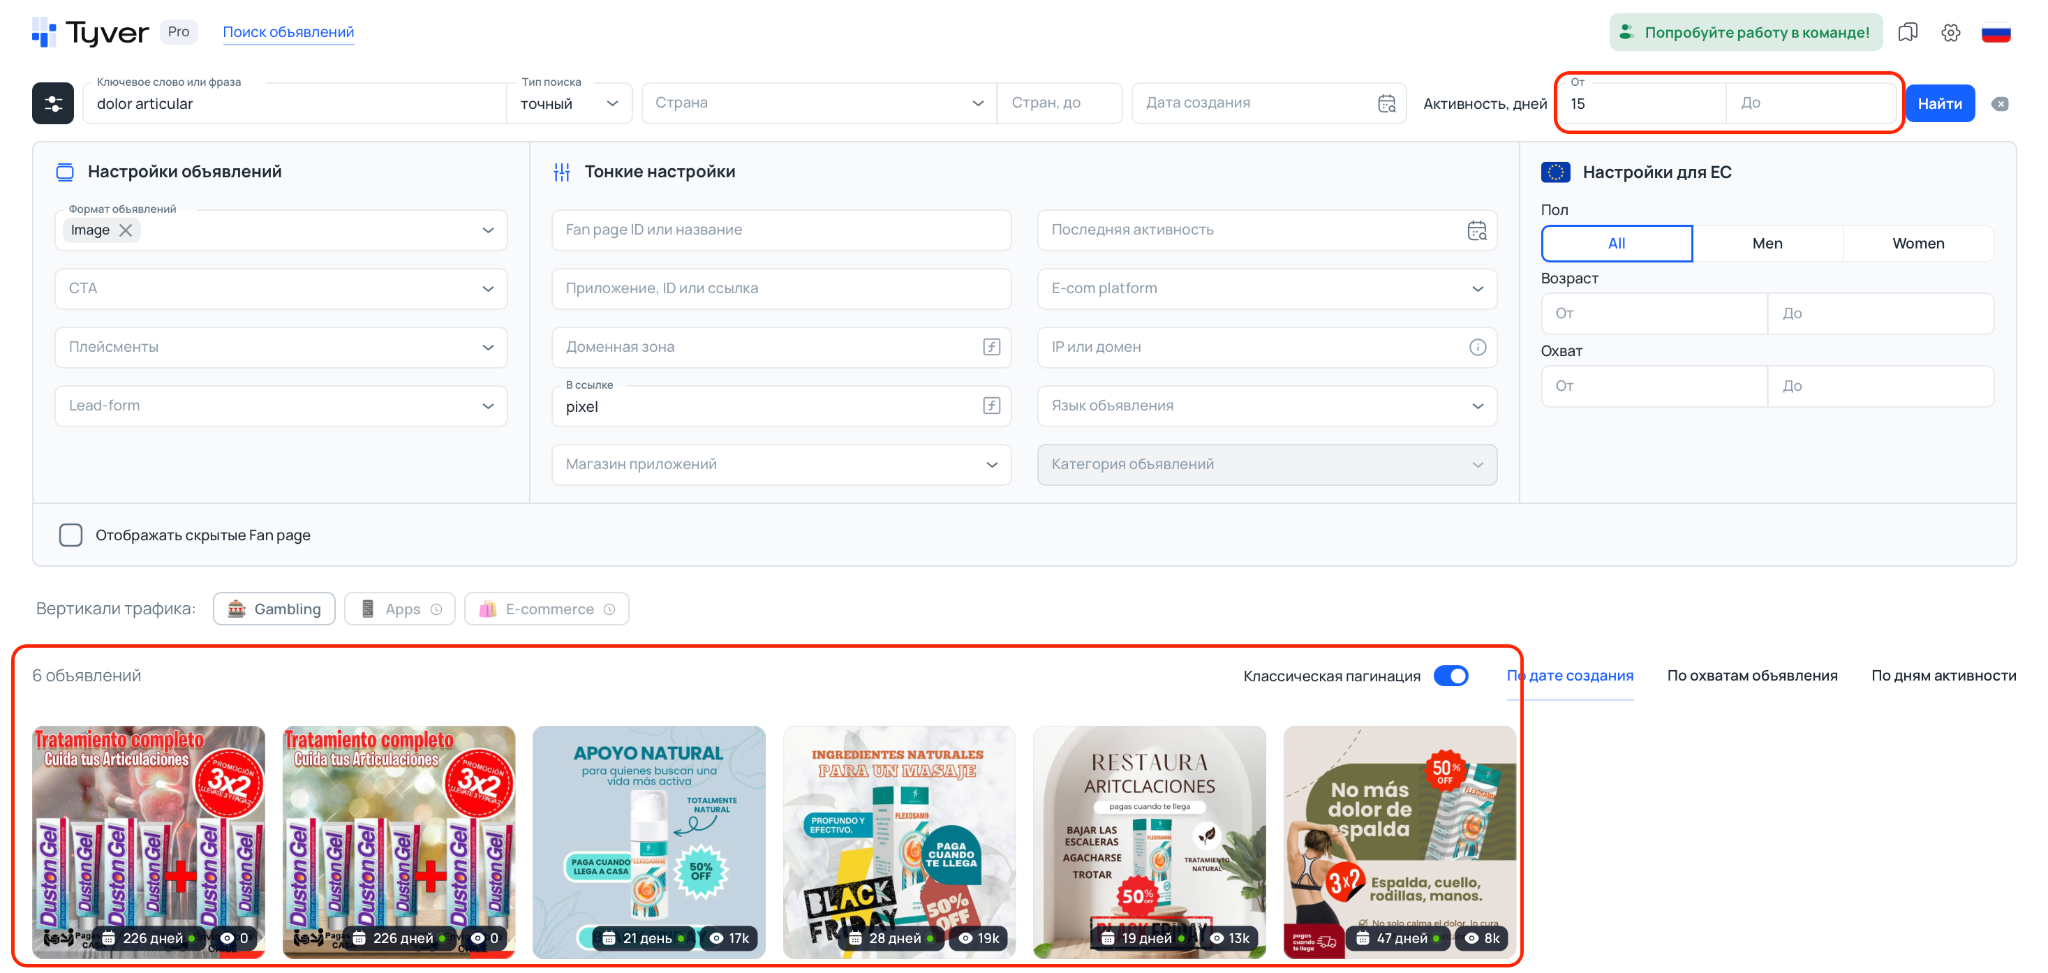Click the filter settings slider icon
Screen dimensions: 2048x973
tap(53, 103)
